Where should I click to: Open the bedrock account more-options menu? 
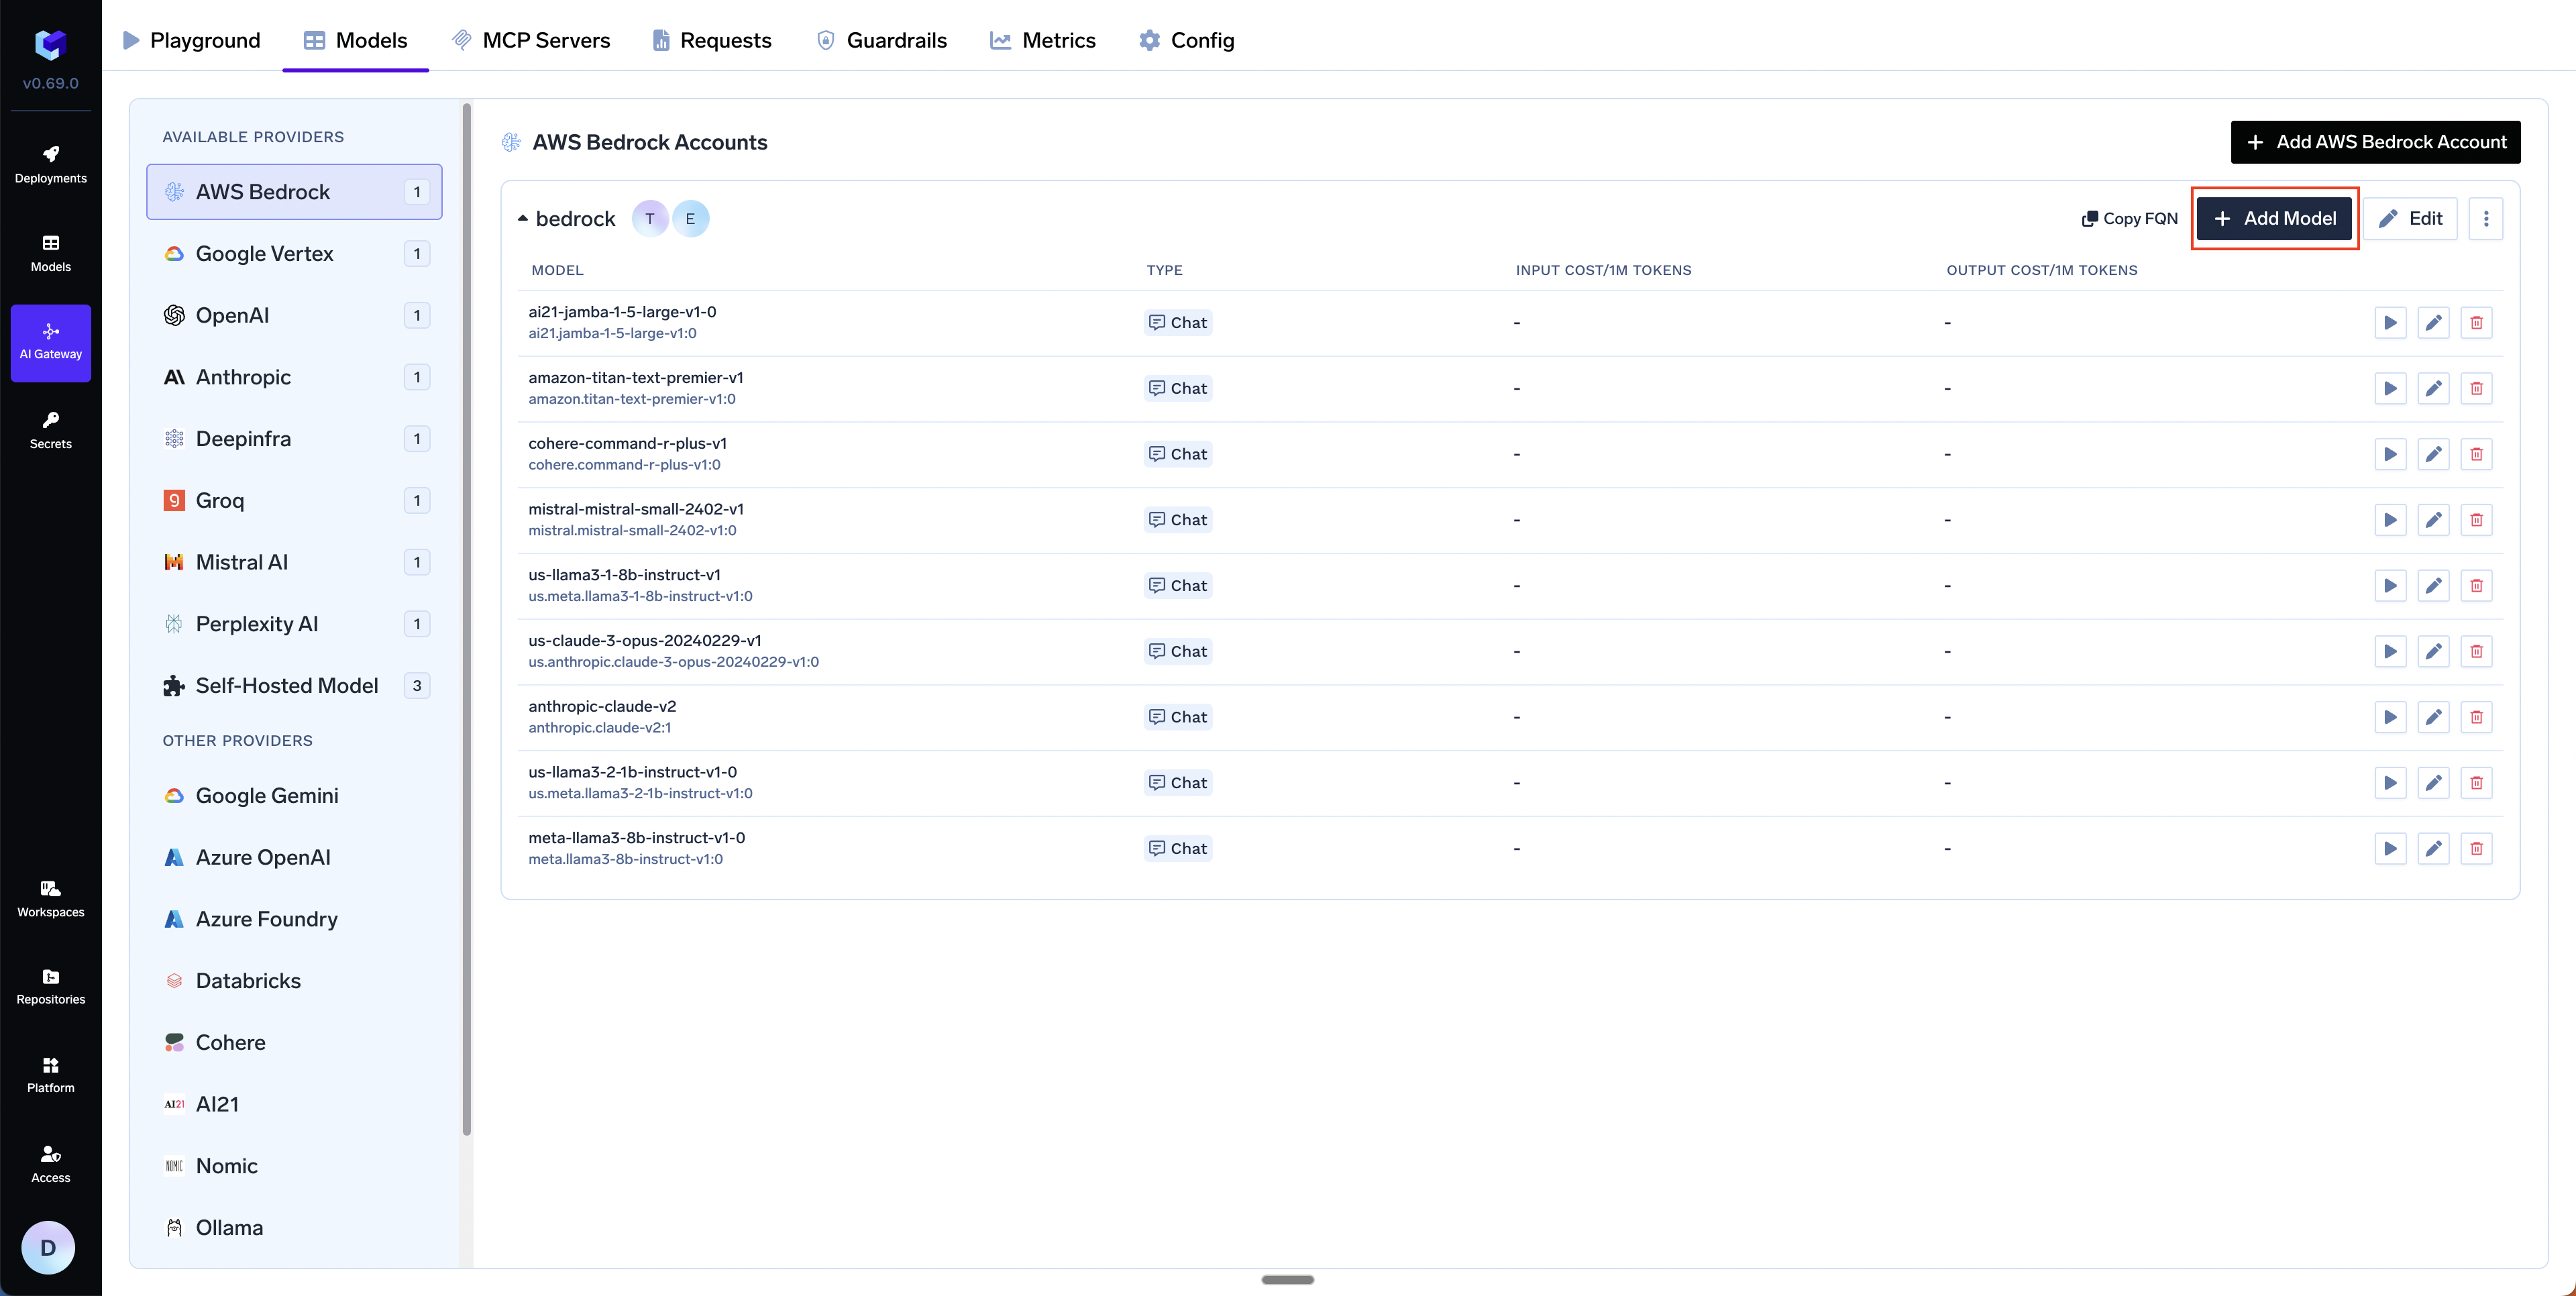2485,219
